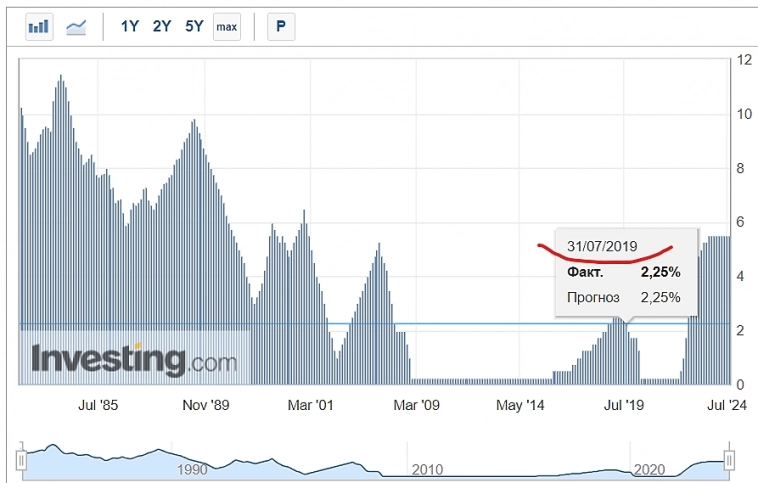Select the 1Y time range
Viewport: 758px width, 483px height.
130,27
